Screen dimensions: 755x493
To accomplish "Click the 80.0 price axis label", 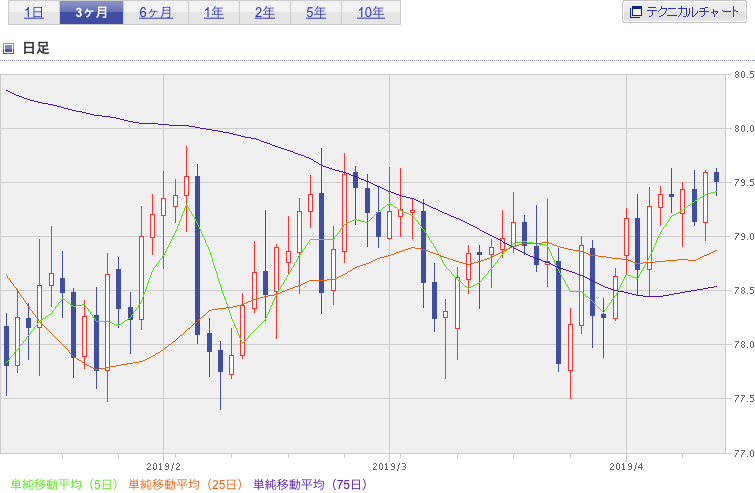I will [744, 129].
